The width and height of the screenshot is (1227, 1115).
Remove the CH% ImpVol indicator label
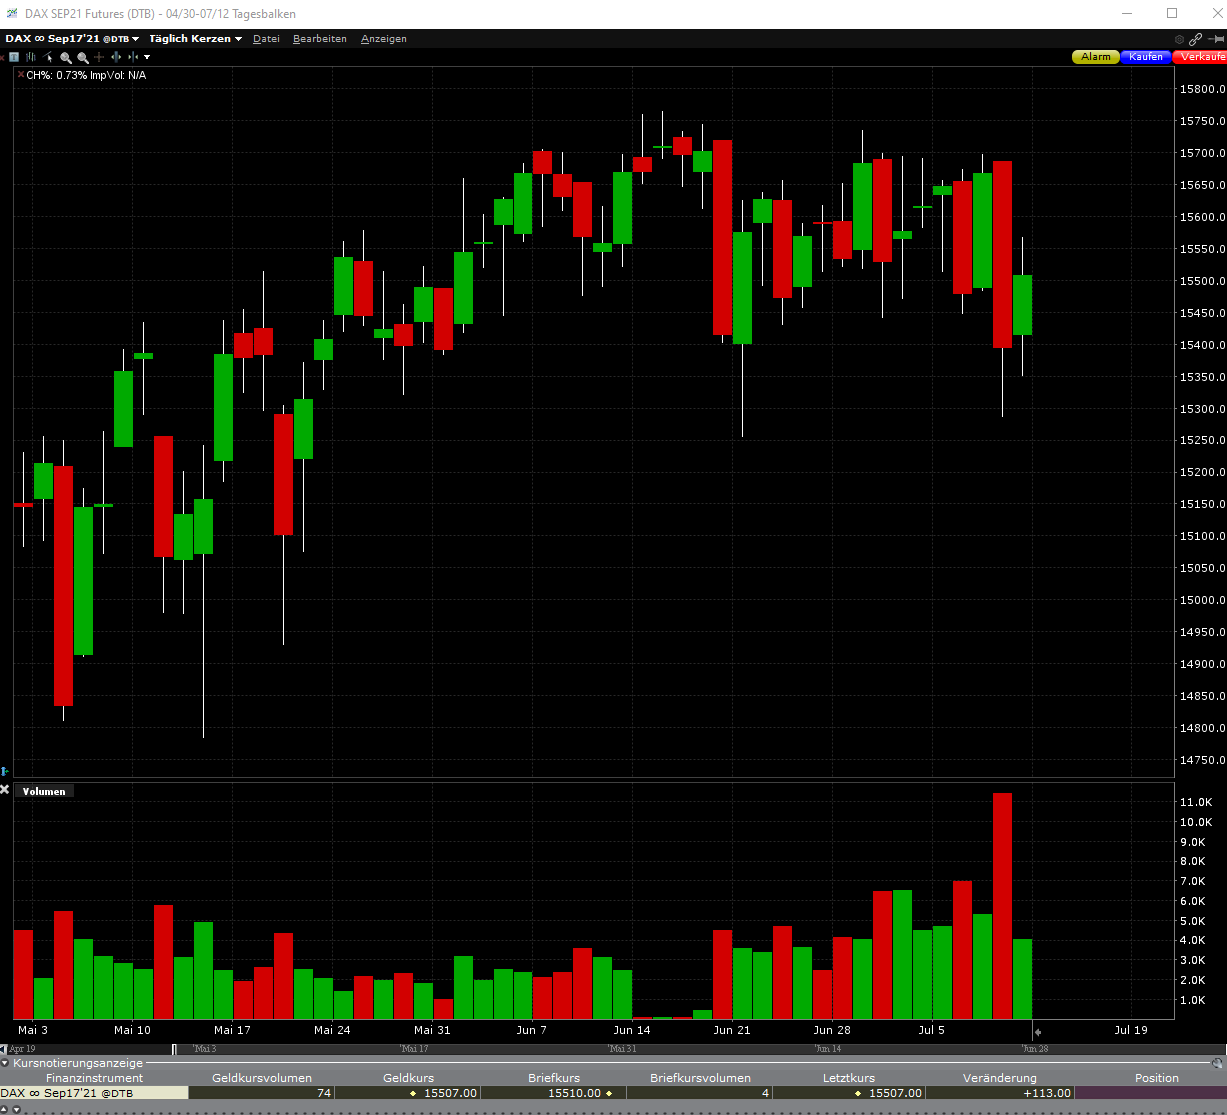20,75
